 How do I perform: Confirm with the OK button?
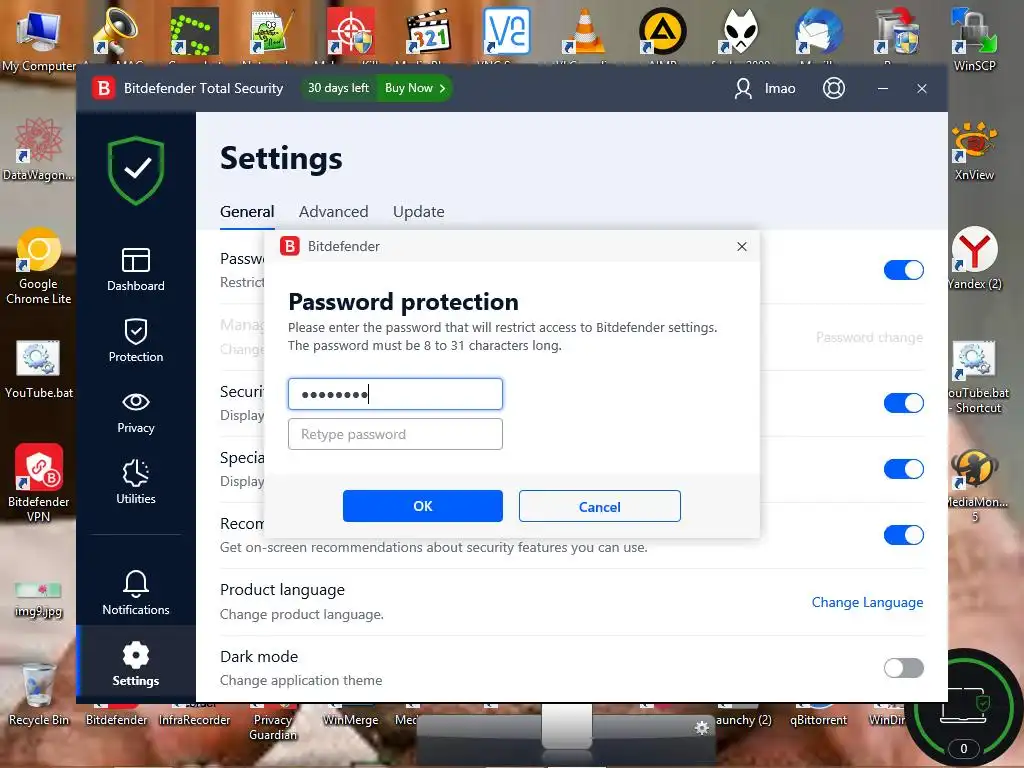click(x=423, y=506)
